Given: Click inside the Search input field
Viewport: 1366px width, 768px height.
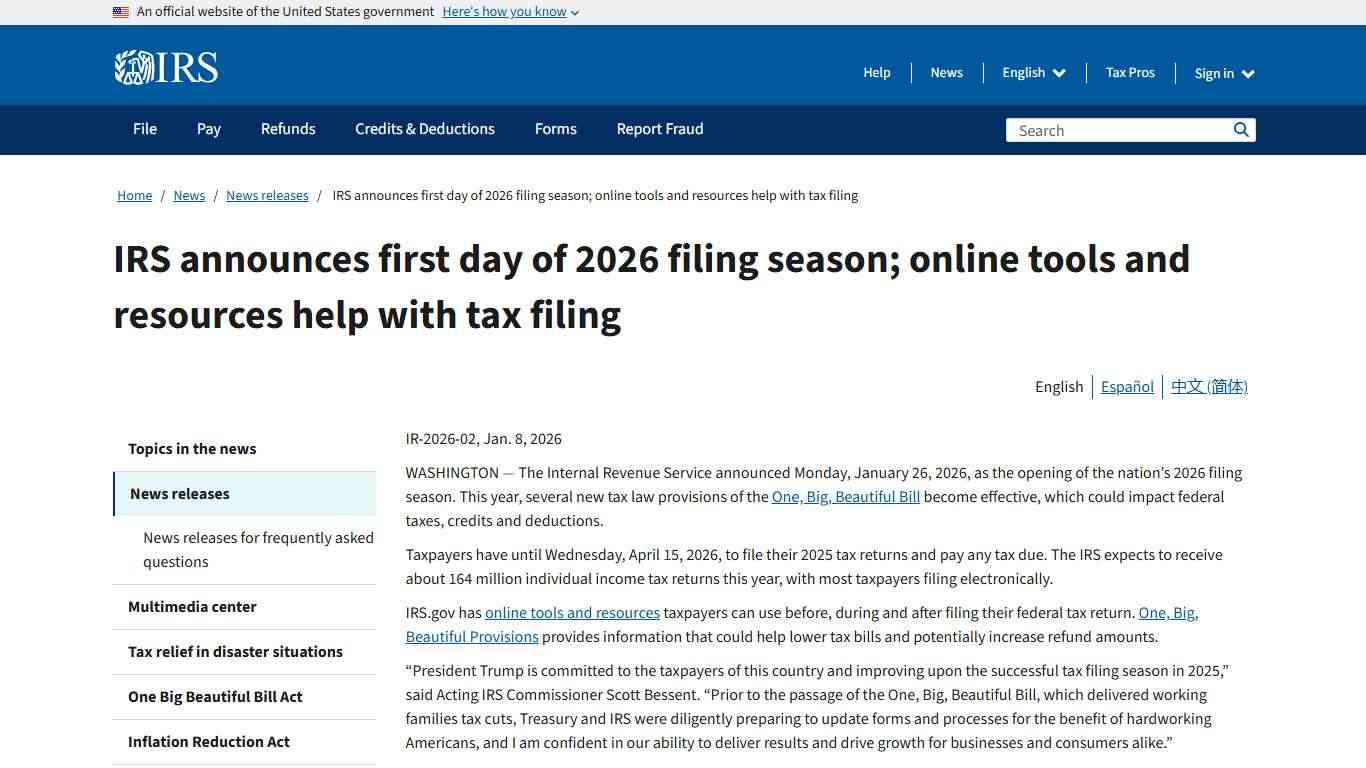Looking at the screenshot, I should click(x=1110, y=129).
